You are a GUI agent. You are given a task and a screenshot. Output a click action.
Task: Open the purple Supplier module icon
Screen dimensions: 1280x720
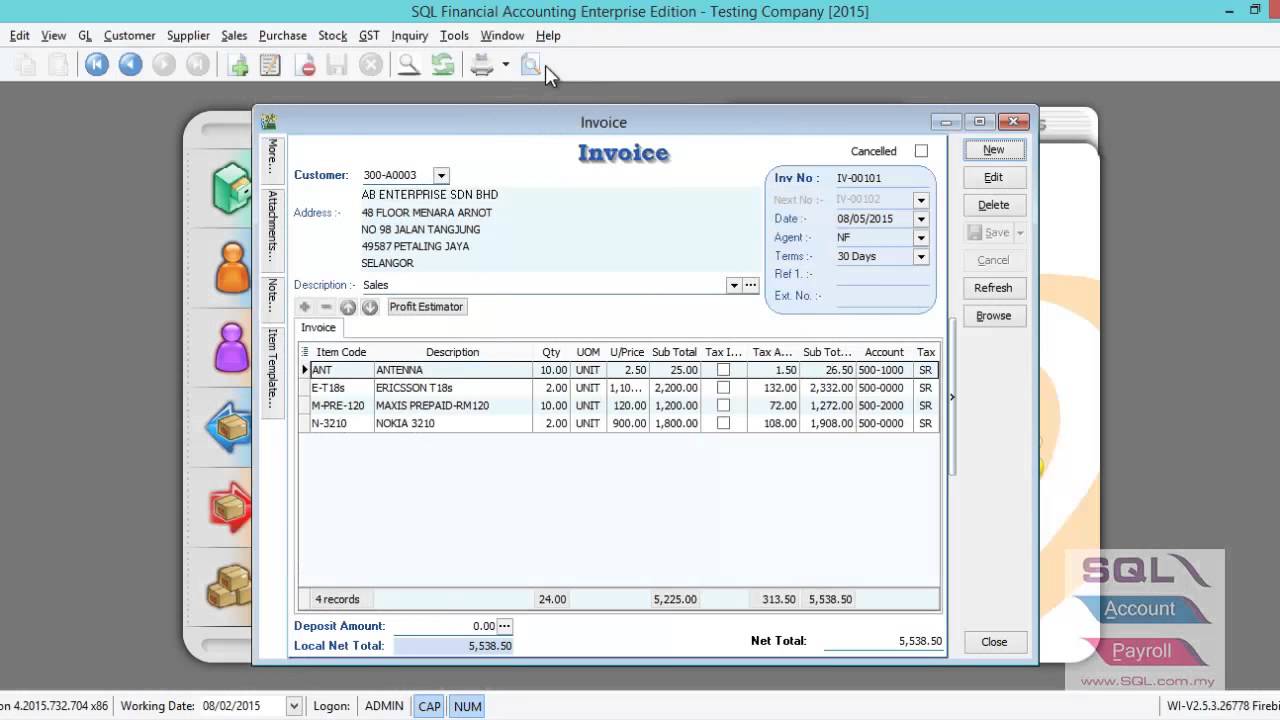pyautogui.click(x=232, y=348)
